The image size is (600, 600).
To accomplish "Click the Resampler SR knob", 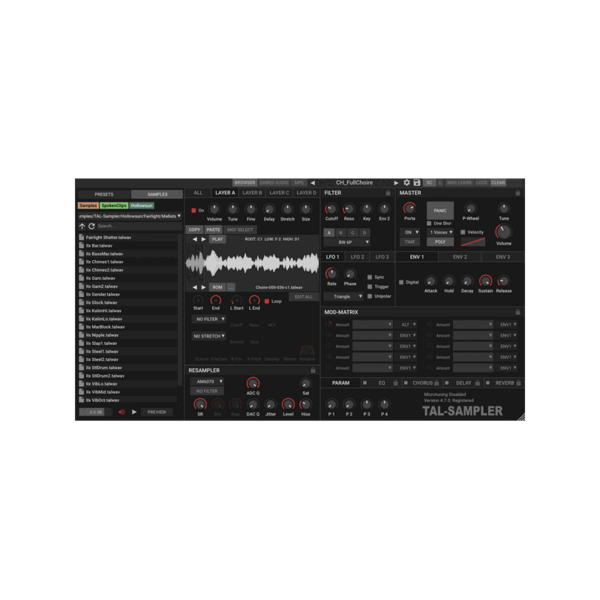I will tap(200, 404).
